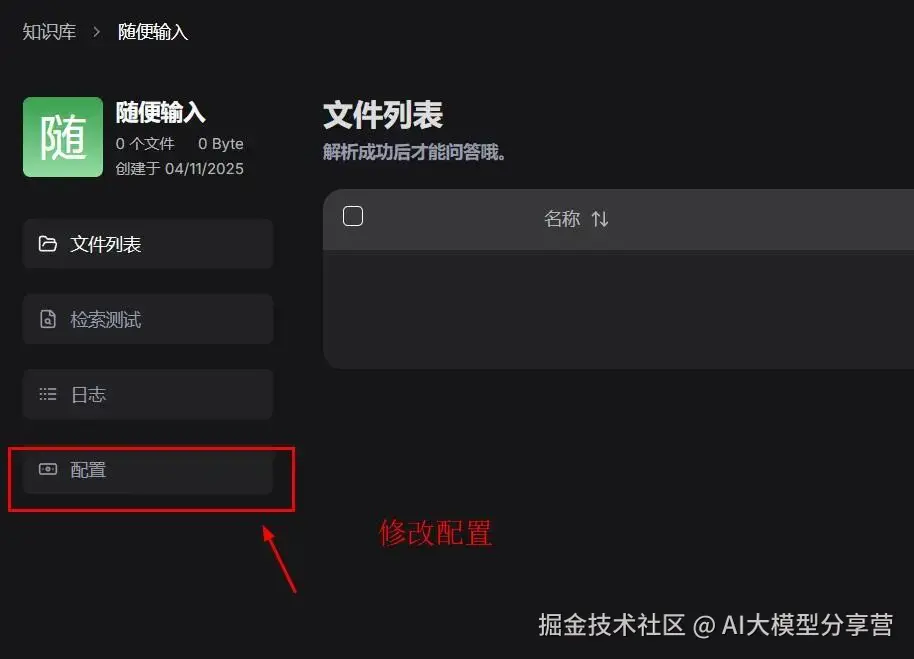Tick the select-all checkbox in table header
Image resolution: width=914 pixels, height=659 pixels.
[353, 216]
